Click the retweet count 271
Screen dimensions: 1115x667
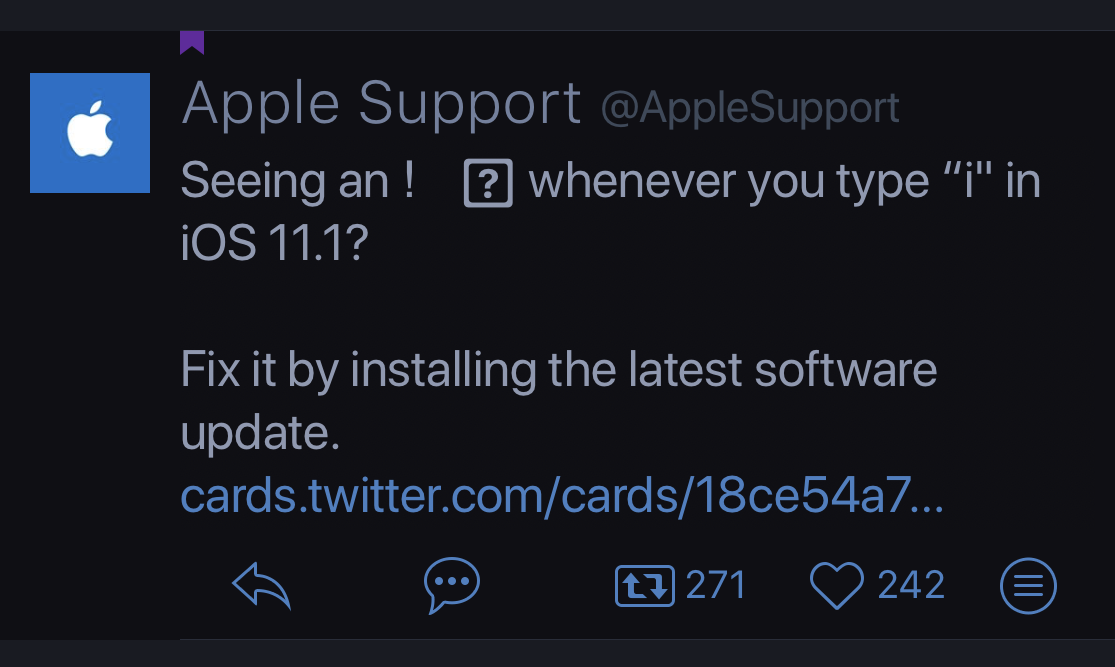716,585
